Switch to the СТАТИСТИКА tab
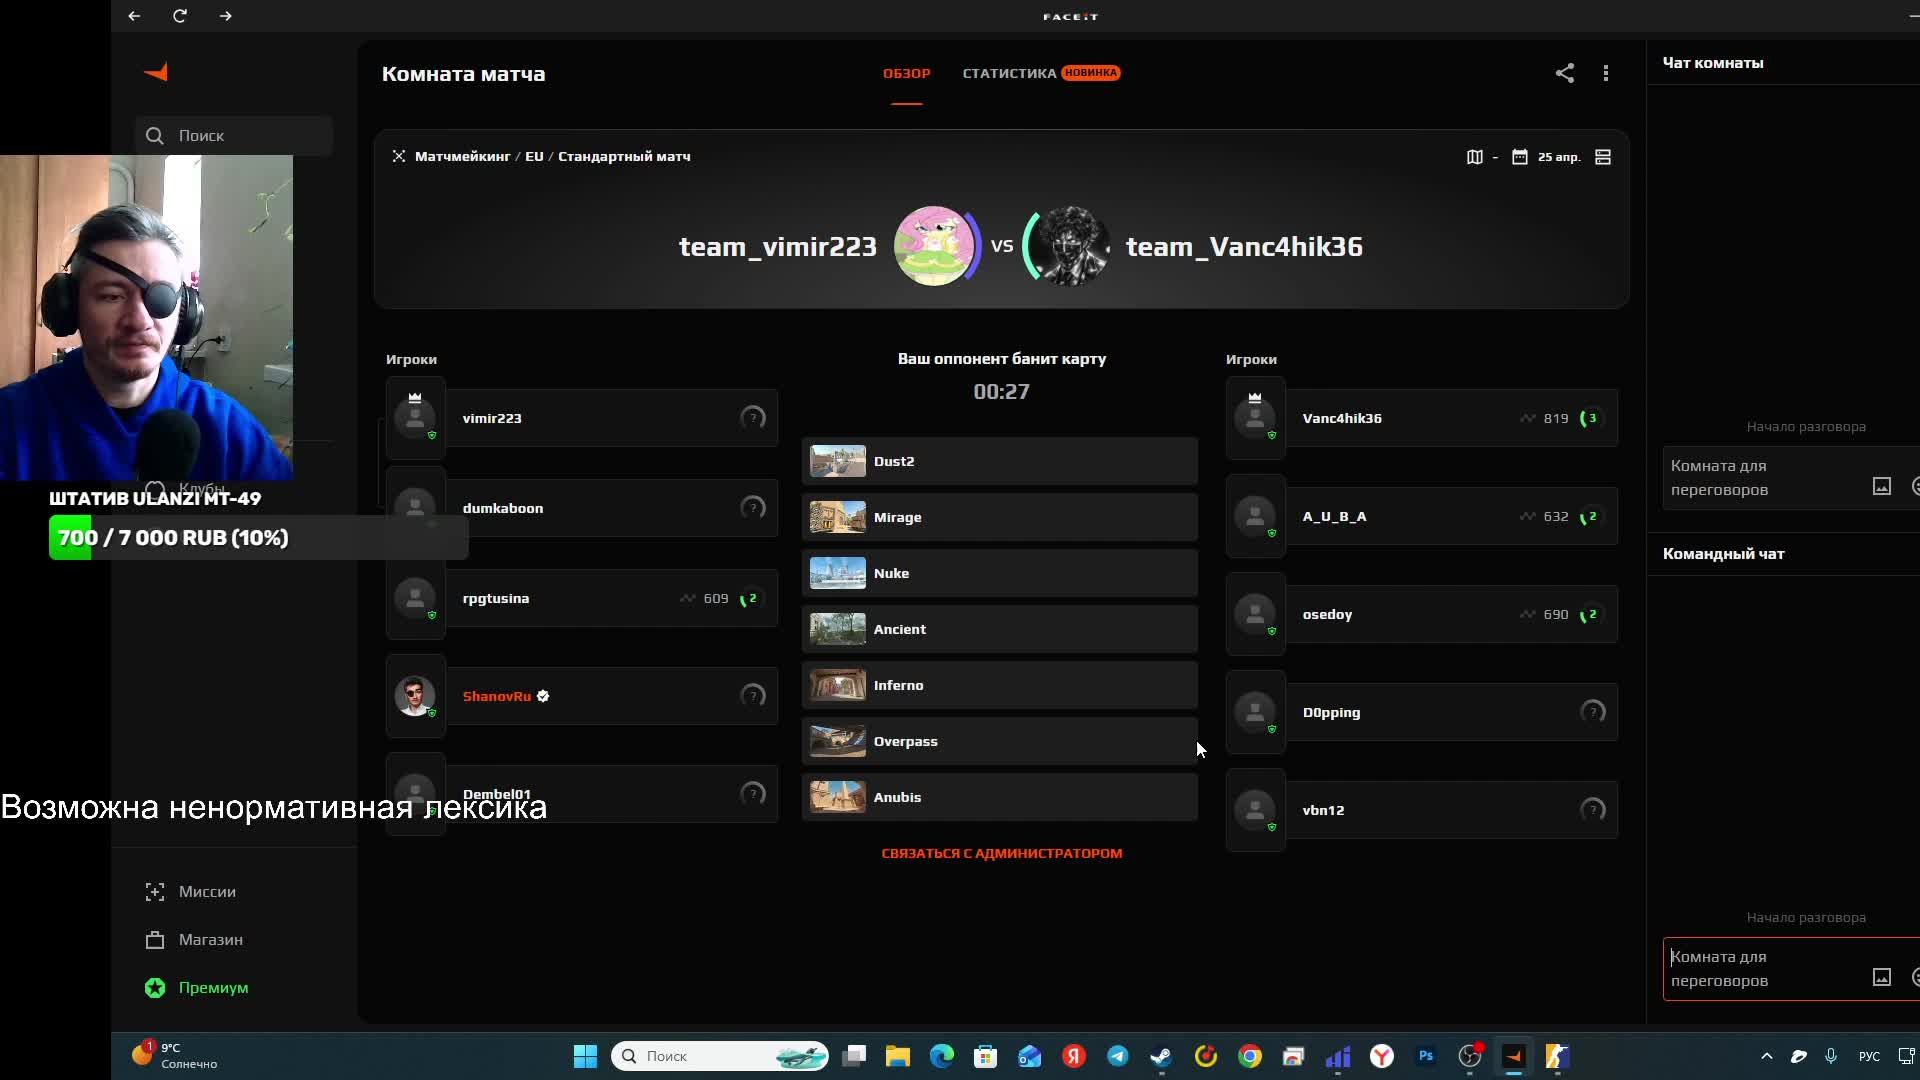The image size is (1920, 1080). tap(1009, 73)
